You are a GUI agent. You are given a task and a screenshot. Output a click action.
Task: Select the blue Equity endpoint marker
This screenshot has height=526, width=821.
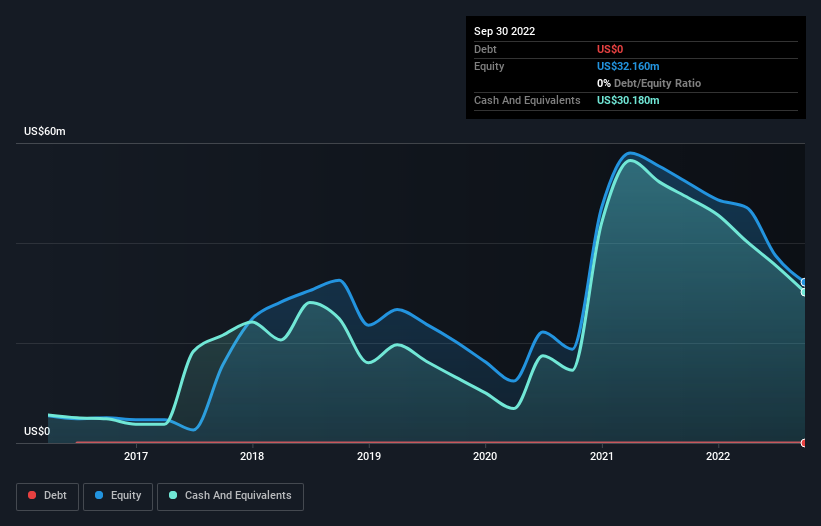(x=804, y=283)
